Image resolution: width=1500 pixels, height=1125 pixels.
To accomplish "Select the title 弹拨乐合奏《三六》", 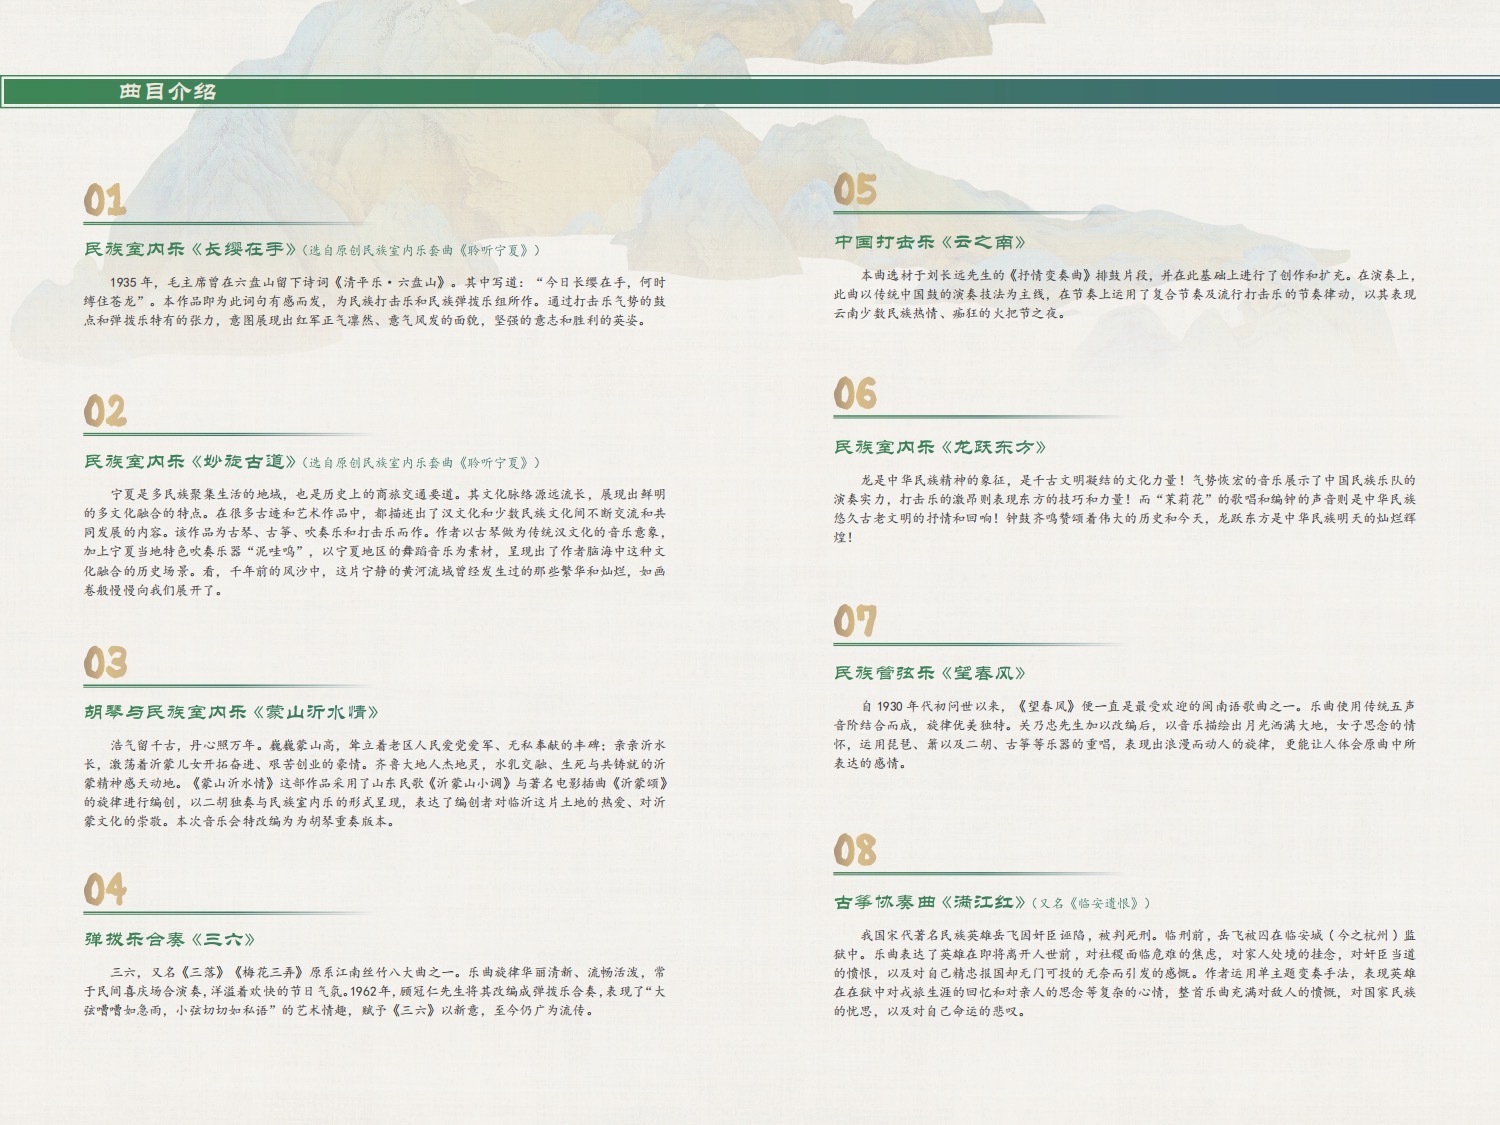I will pyautogui.click(x=170, y=939).
